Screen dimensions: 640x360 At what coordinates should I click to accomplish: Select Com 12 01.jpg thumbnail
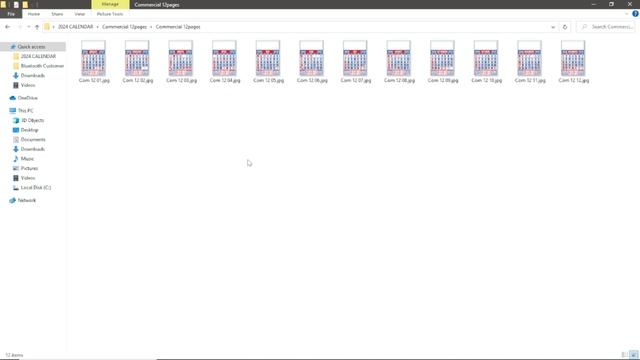93,58
